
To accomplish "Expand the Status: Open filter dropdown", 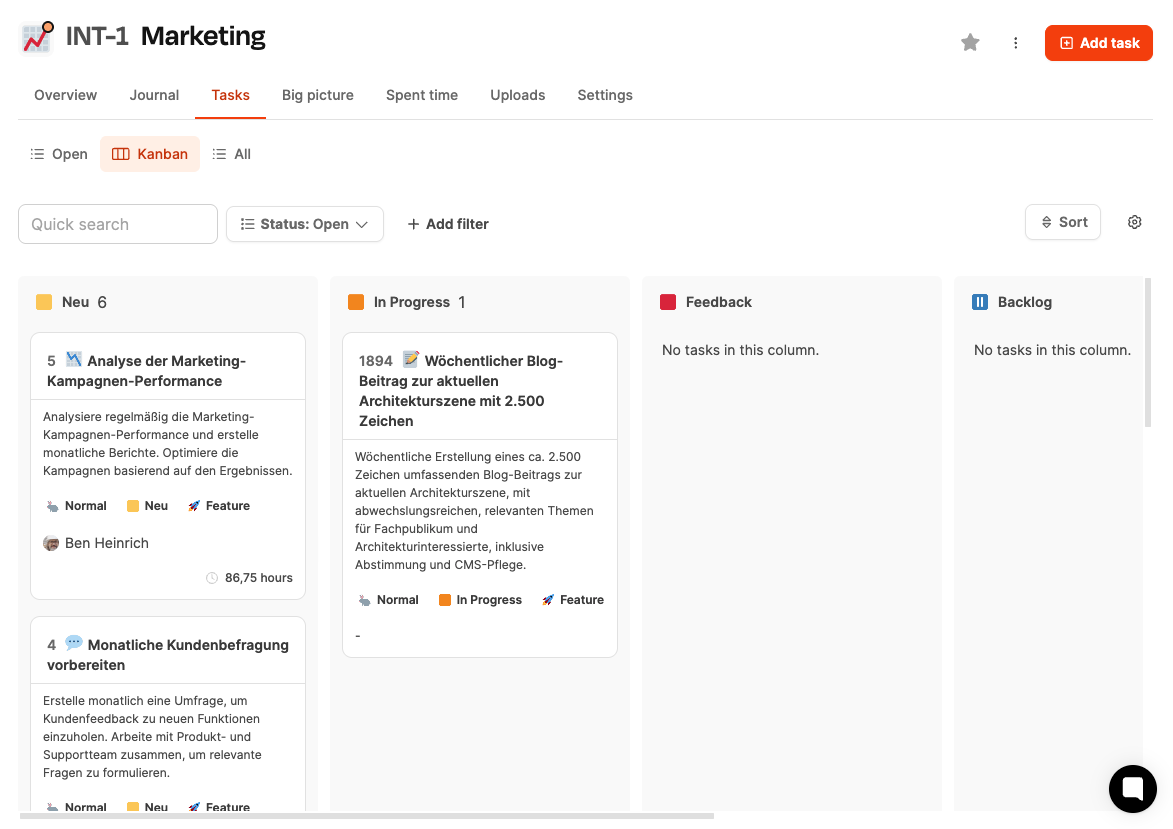I will tap(305, 224).
